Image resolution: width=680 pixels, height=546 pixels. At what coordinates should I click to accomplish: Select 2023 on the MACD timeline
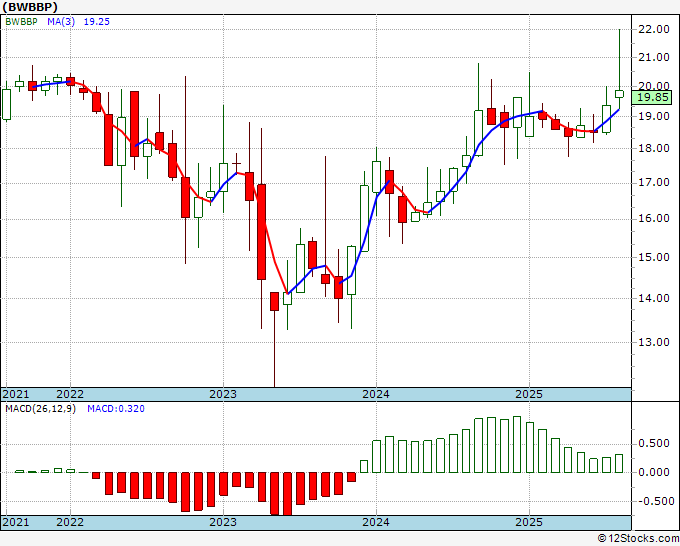point(223,522)
